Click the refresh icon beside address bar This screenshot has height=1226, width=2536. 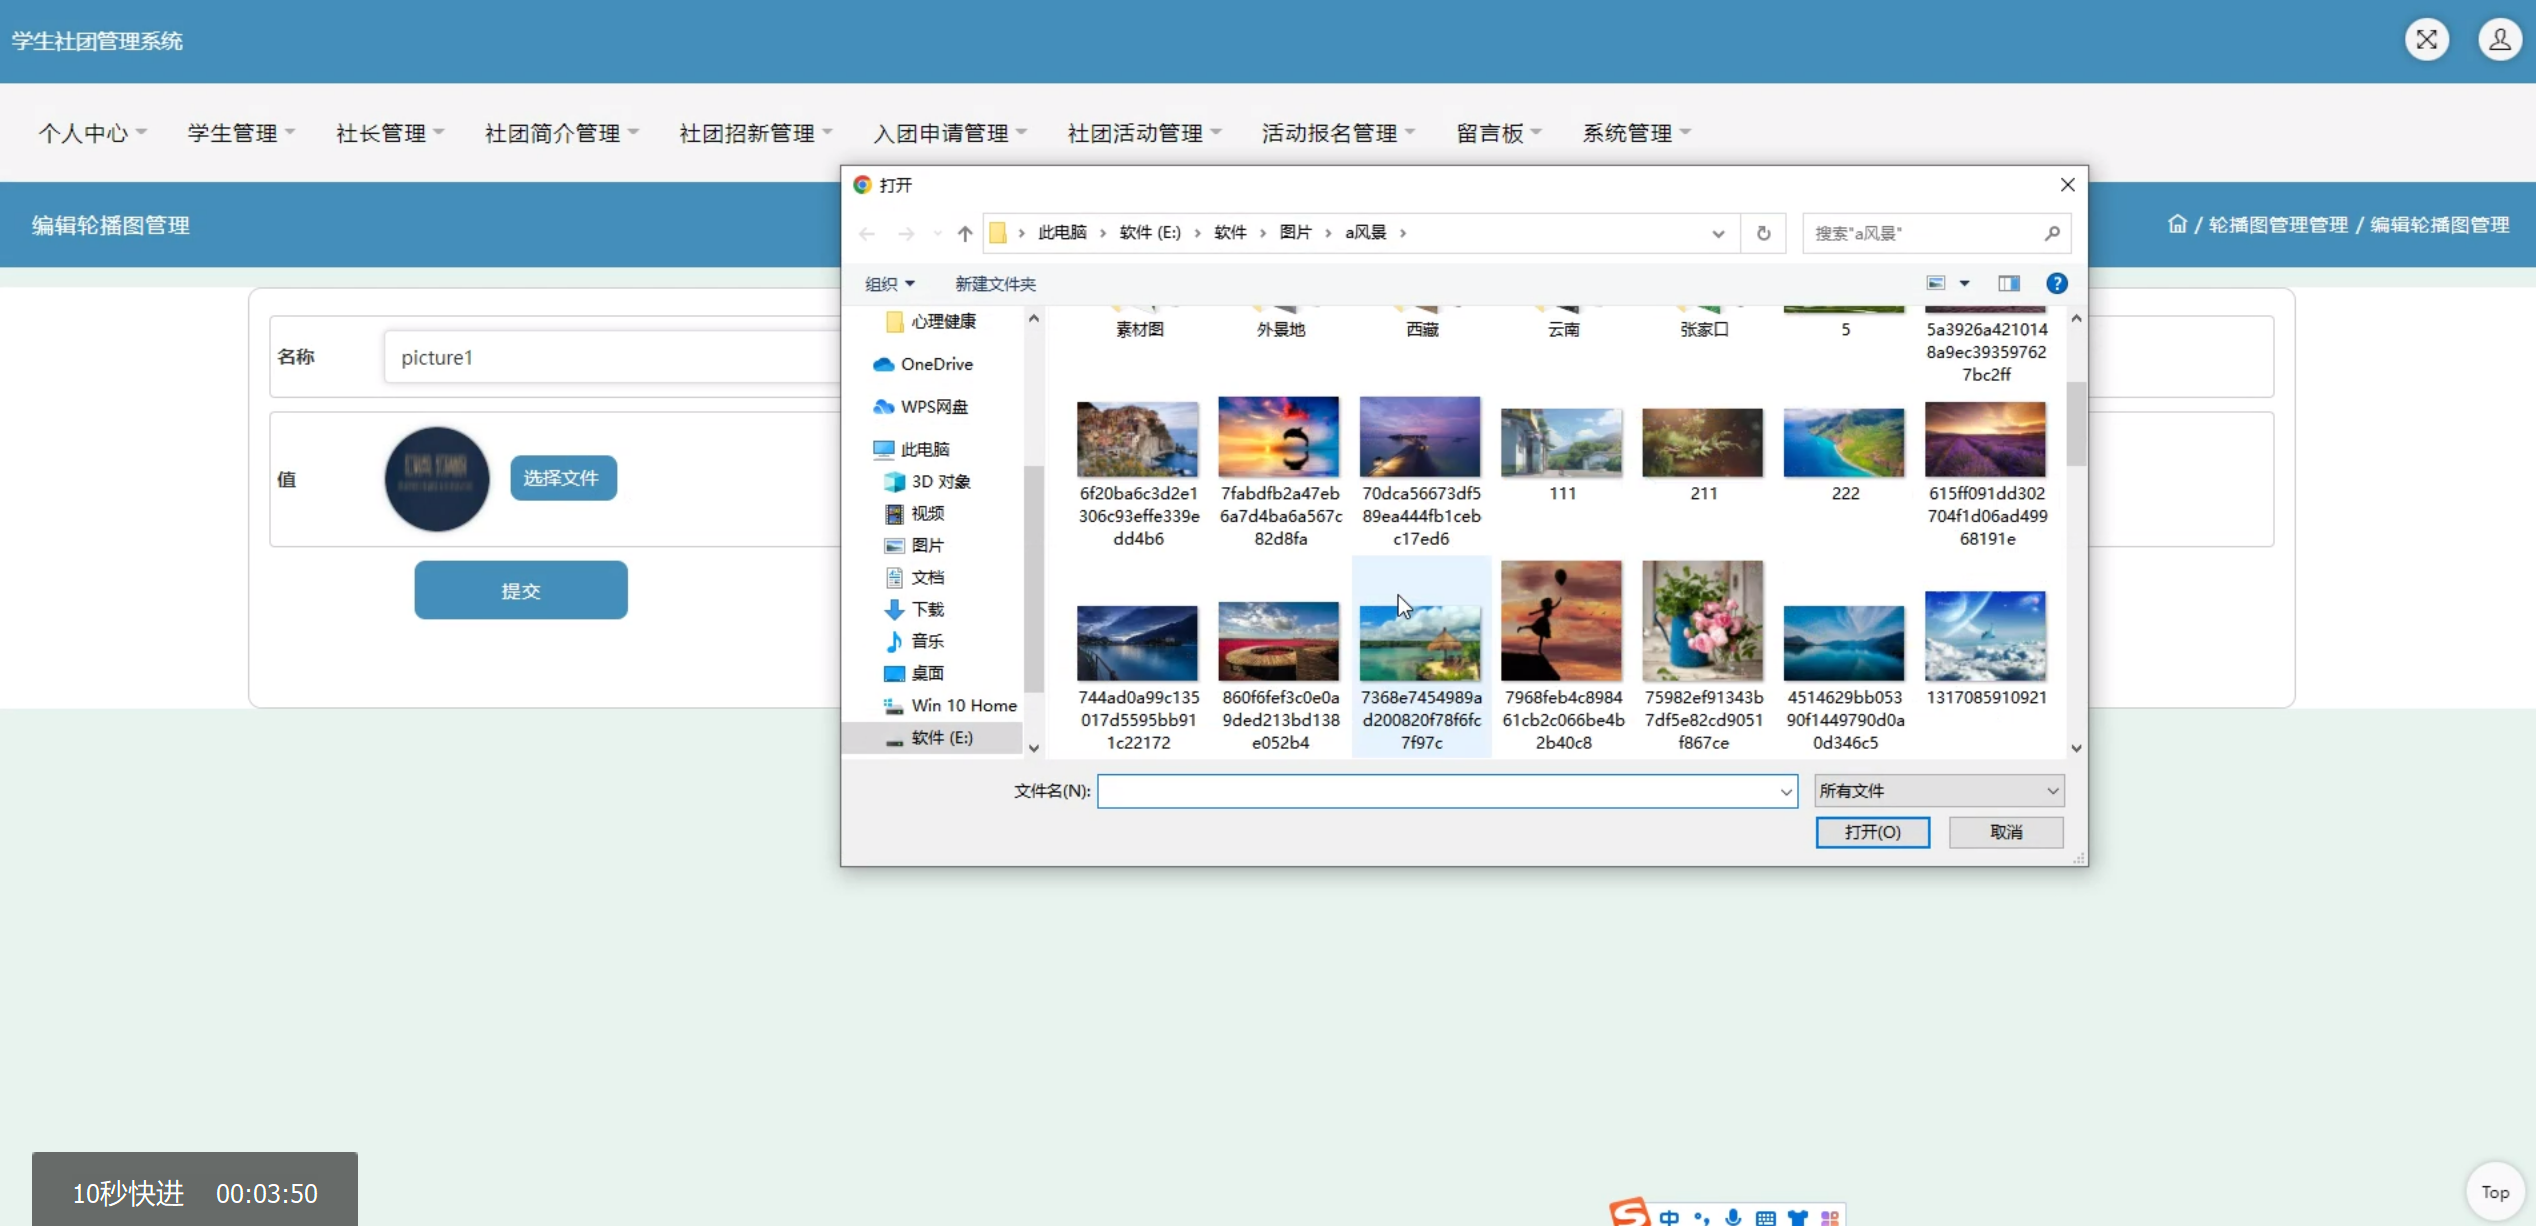1763,233
